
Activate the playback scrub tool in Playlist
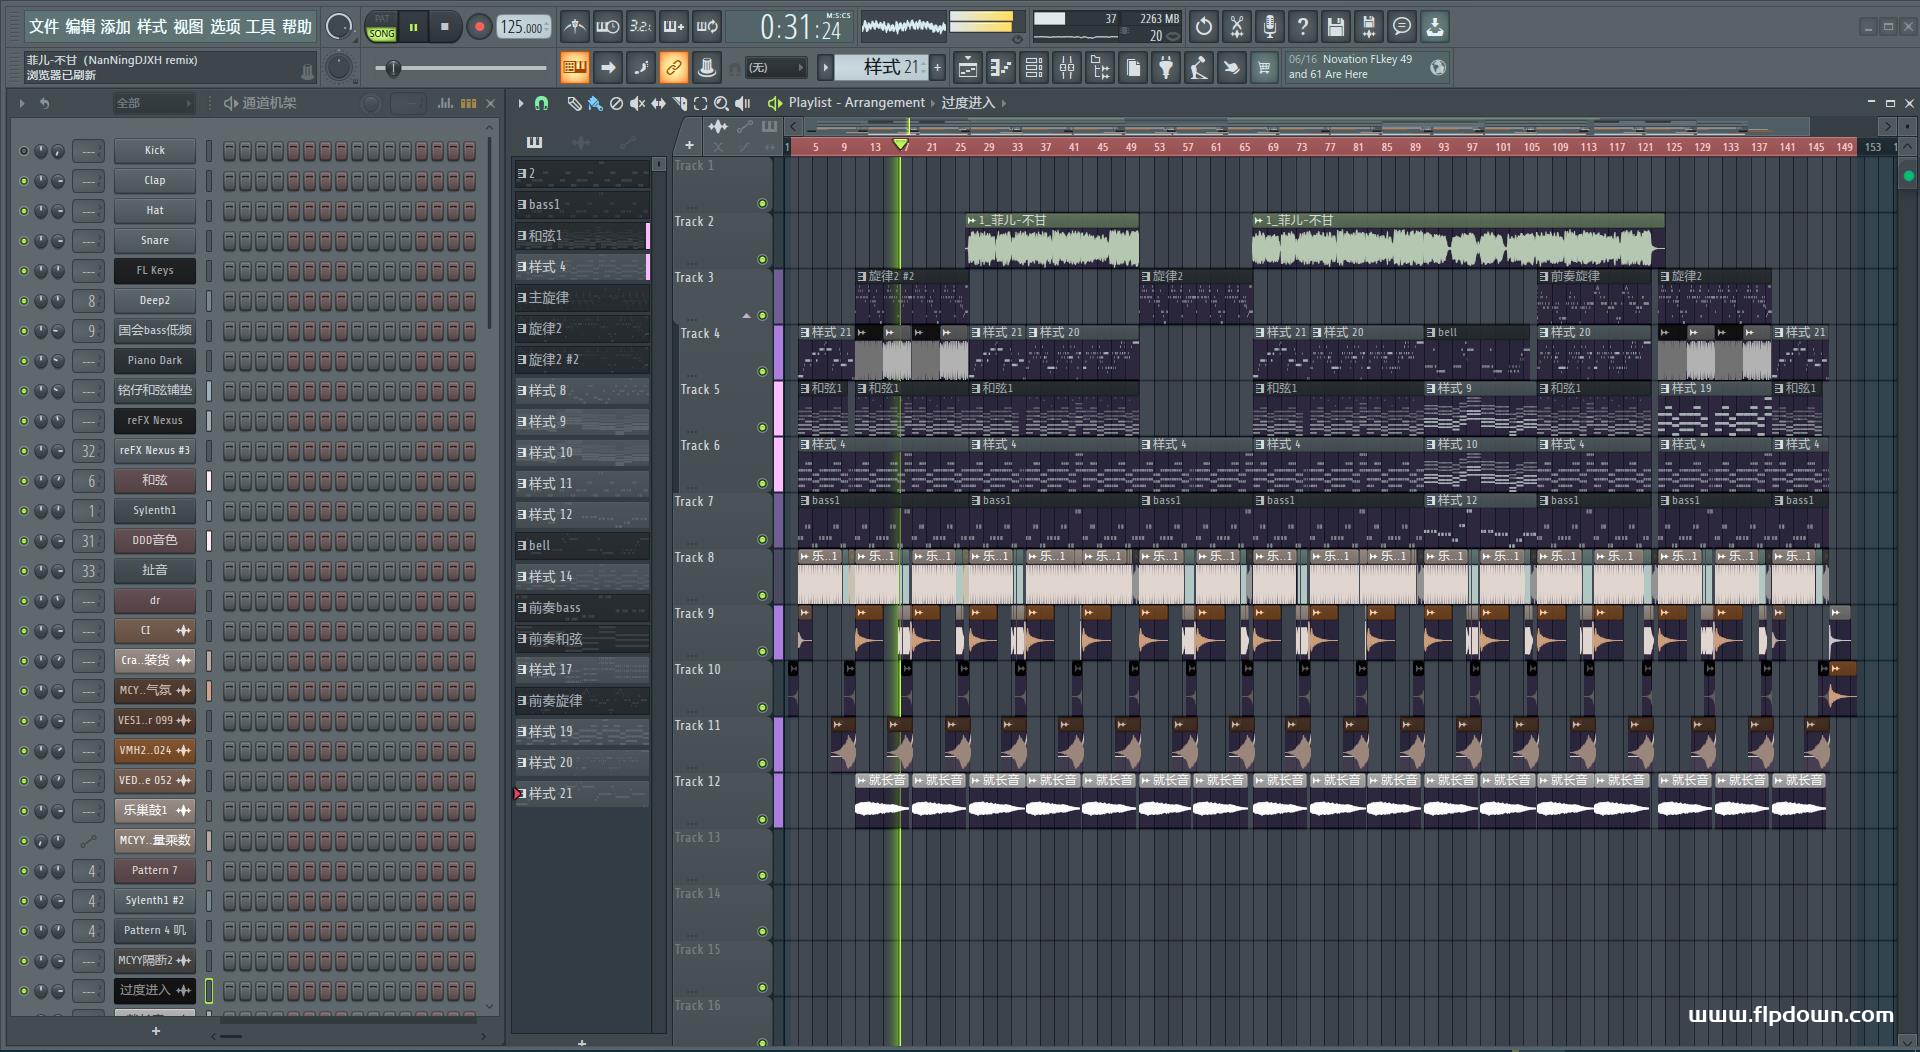[742, 103]
